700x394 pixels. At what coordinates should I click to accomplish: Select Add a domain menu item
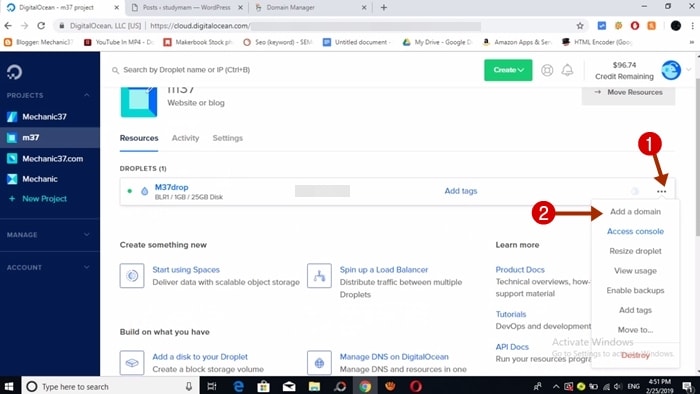click(x=635, y=212)
